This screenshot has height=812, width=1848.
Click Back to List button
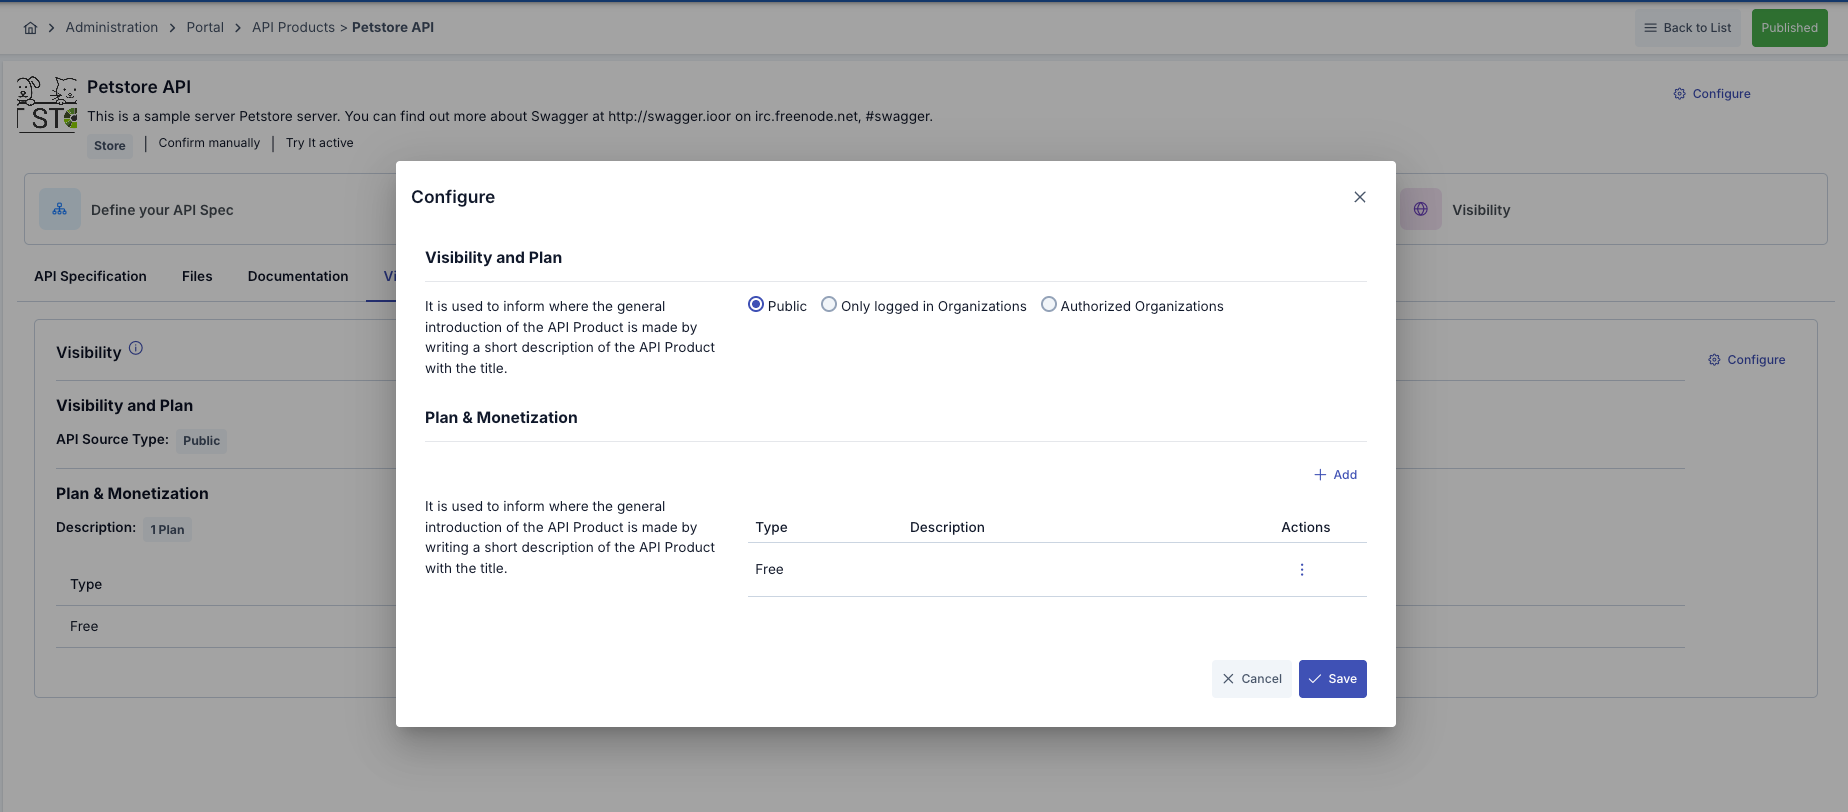click(x=1687, y=28)
